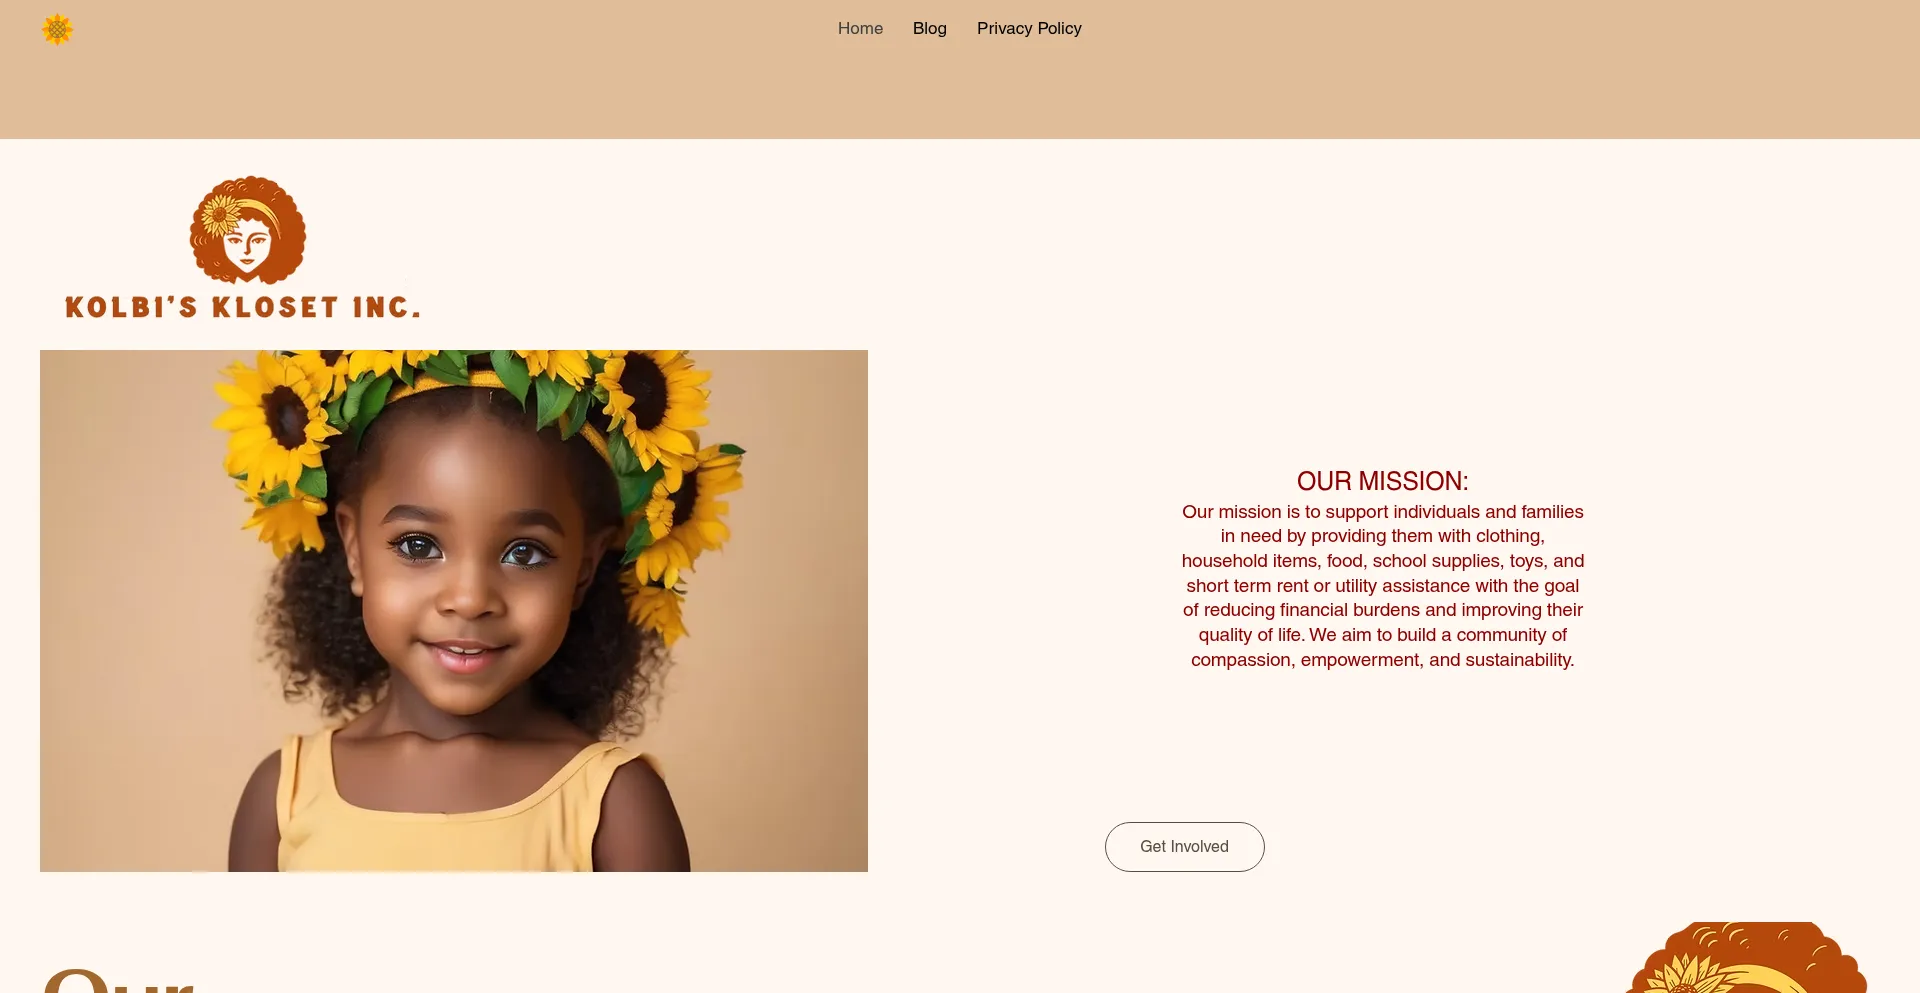Click the OUR MISSION heading

(x=1382, y=481)
